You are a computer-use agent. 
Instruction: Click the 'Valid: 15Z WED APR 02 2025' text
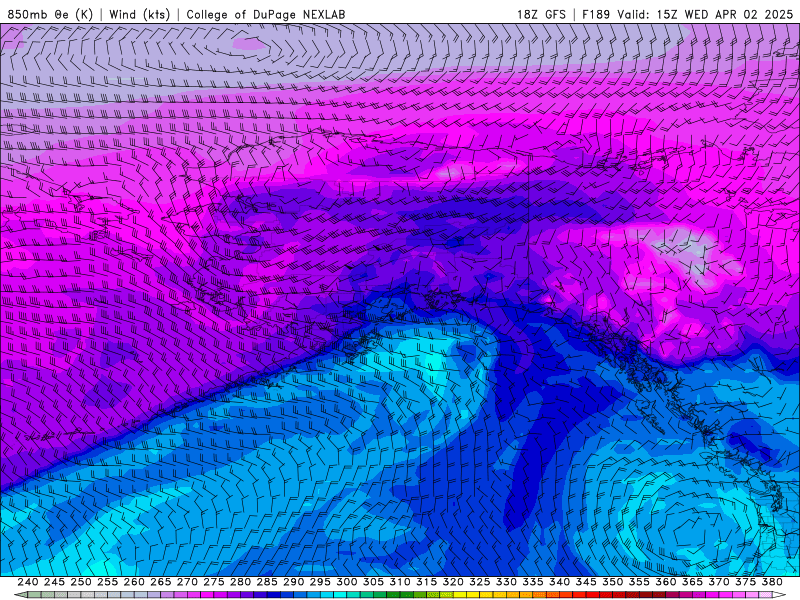click(705, 14)
